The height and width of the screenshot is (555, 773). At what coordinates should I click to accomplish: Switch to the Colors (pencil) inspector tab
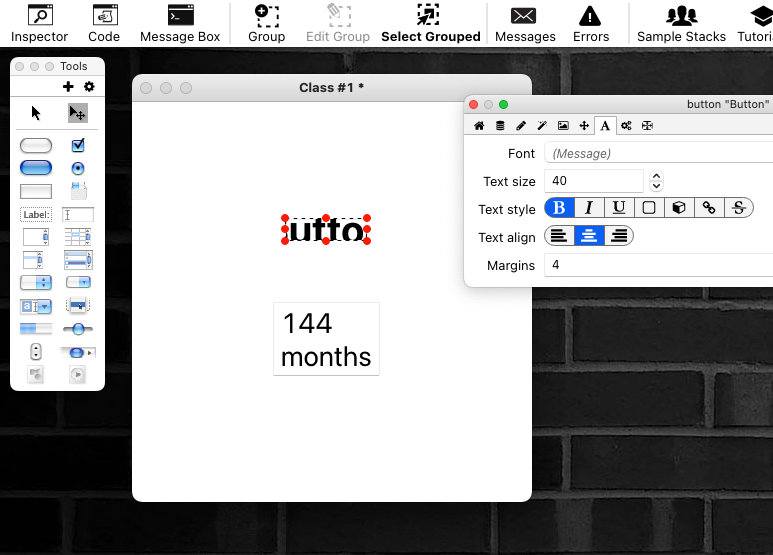coord(521,126)
